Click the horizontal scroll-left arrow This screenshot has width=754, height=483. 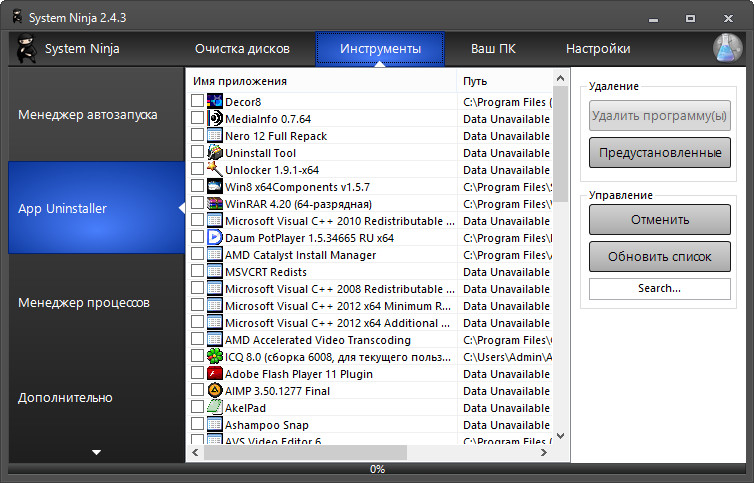coord(195,452)
